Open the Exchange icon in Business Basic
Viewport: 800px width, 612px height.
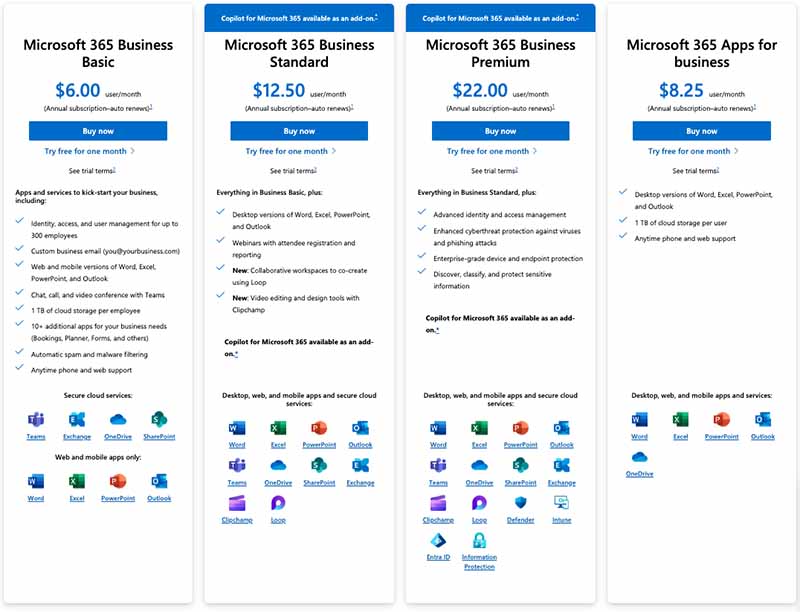pyautogui.click(x=77, y=420)
